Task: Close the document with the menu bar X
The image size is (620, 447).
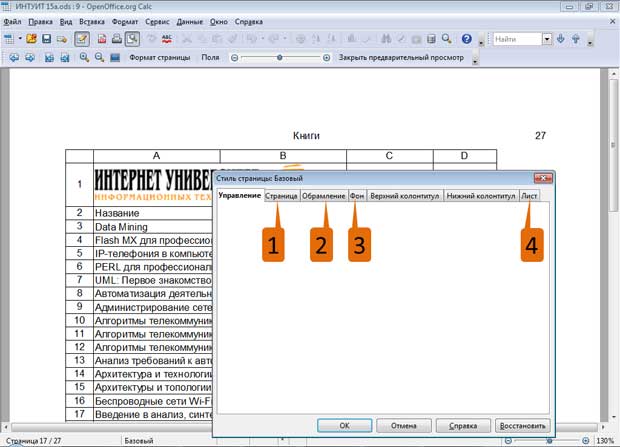Action: point(612,21)
